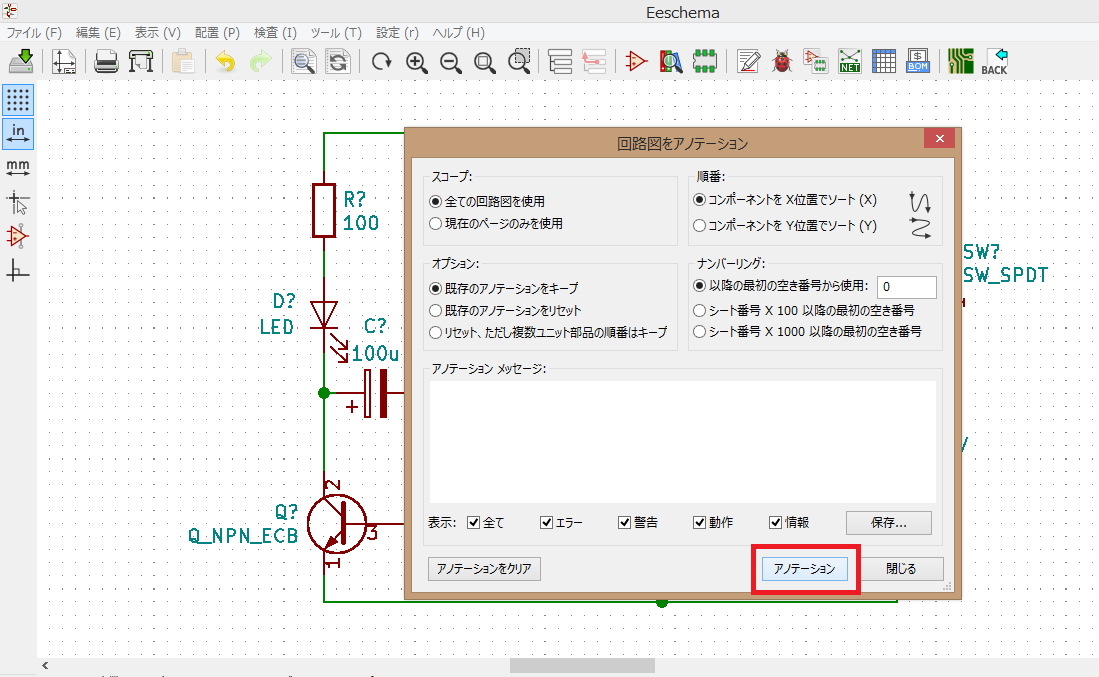The width and height of the screenshot is (1099, 677).
Task: Click the zoom to fit icon
Action: coord(484,62)
